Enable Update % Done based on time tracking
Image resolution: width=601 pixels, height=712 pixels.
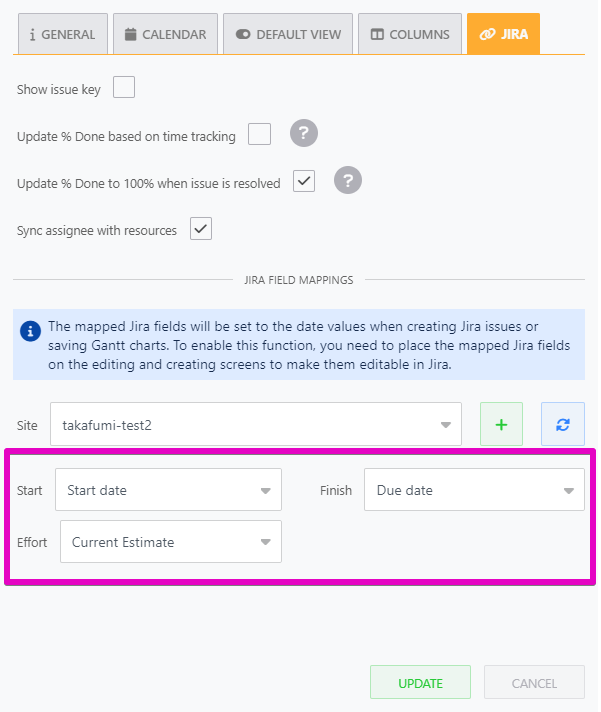pyautogui.click(x=259, y=134)
